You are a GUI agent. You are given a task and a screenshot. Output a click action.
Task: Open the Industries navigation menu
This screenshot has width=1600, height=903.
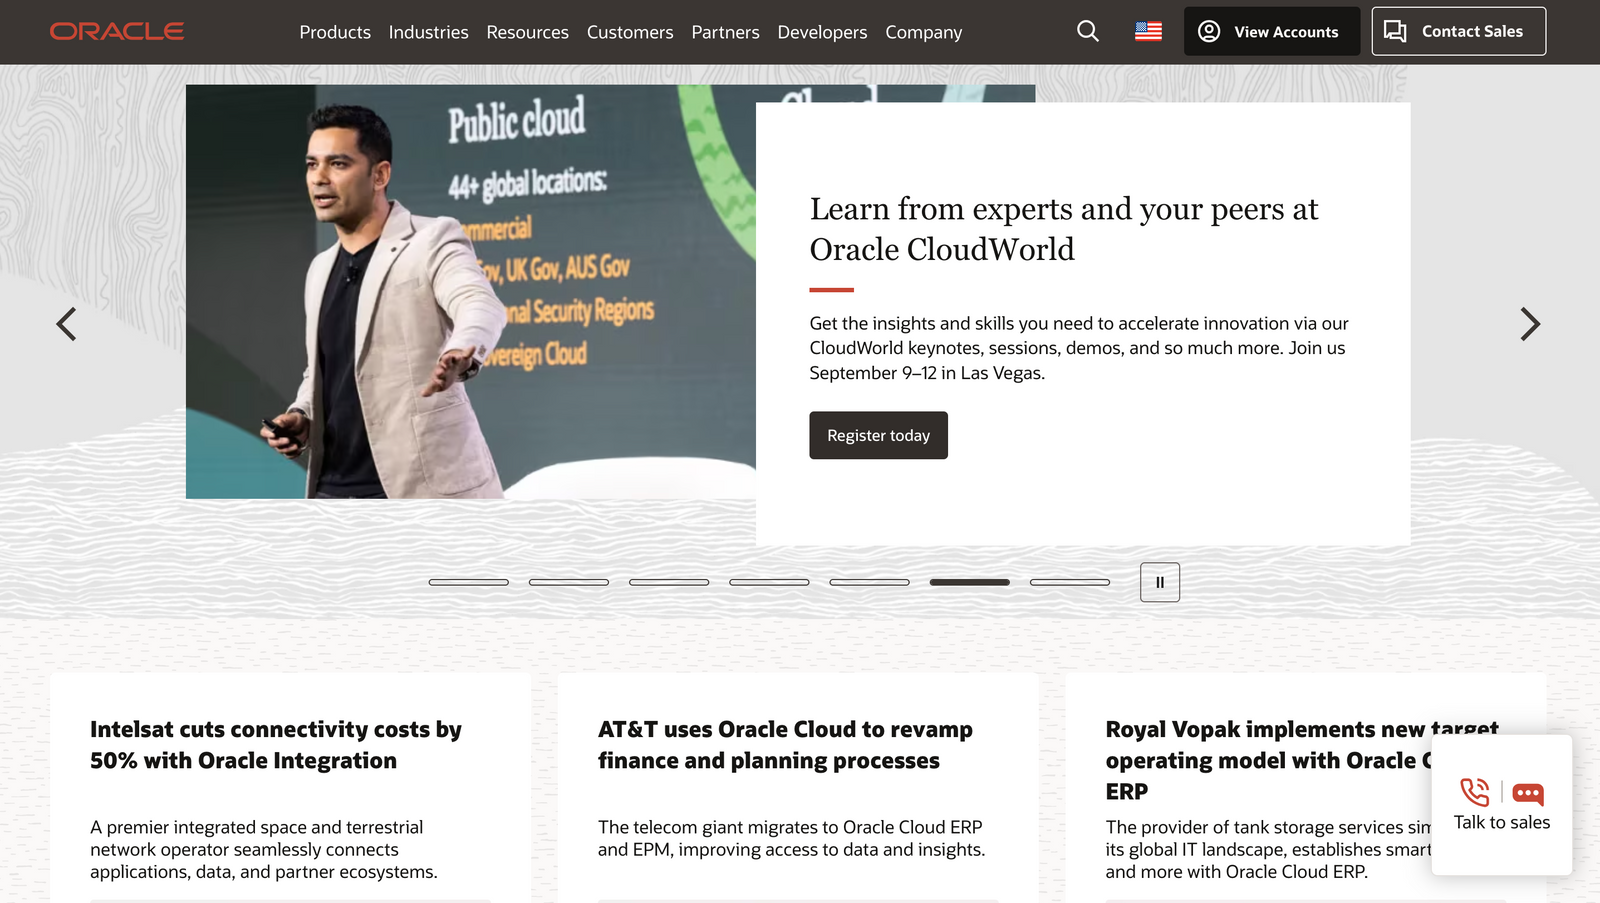point(428,31)
